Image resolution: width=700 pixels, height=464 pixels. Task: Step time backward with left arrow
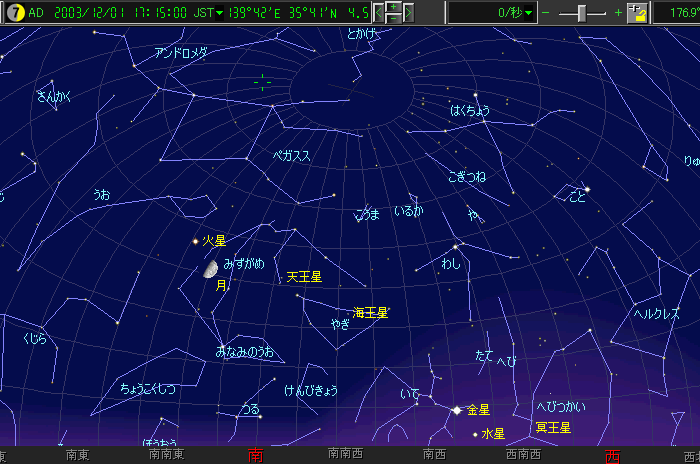point(379,13)
